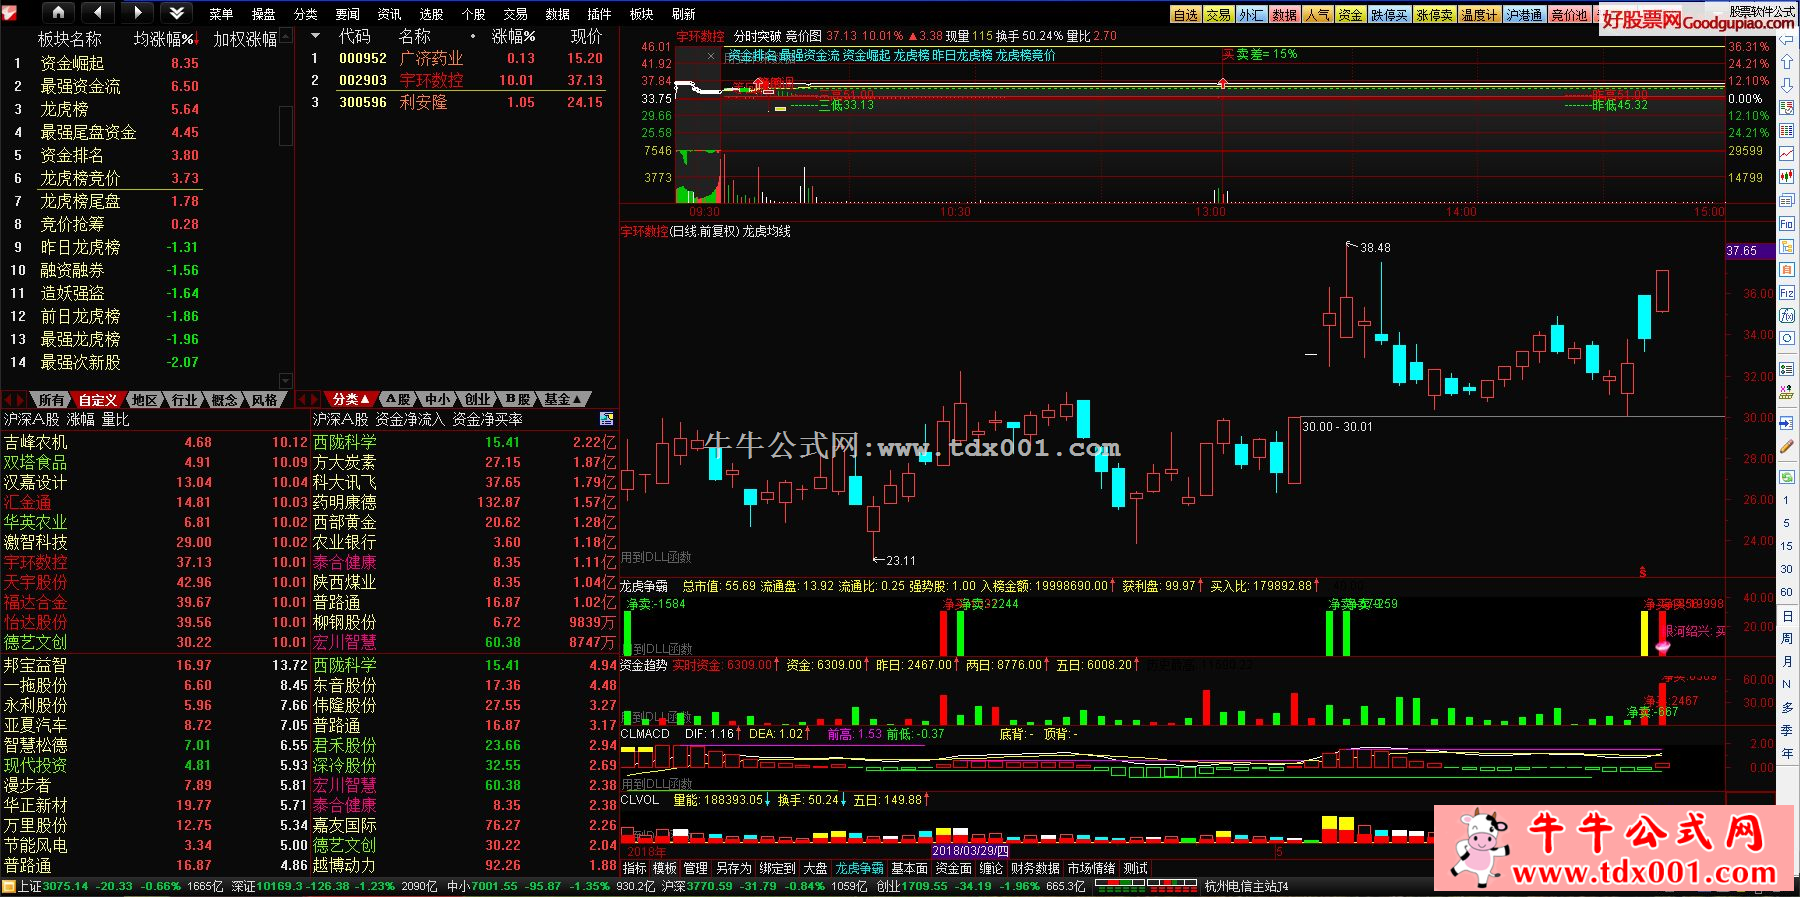This screenshot has width=1800, height=897.
Task: Click scroll-up arrow beside 加权涨幅 header
Action: point(285,38)
